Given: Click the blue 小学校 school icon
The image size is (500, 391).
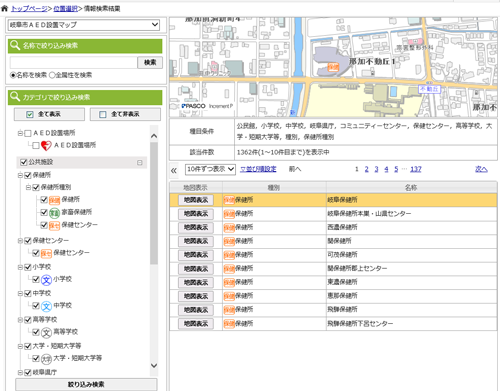Looking at the screenshot, I should [x=46, y=280].
